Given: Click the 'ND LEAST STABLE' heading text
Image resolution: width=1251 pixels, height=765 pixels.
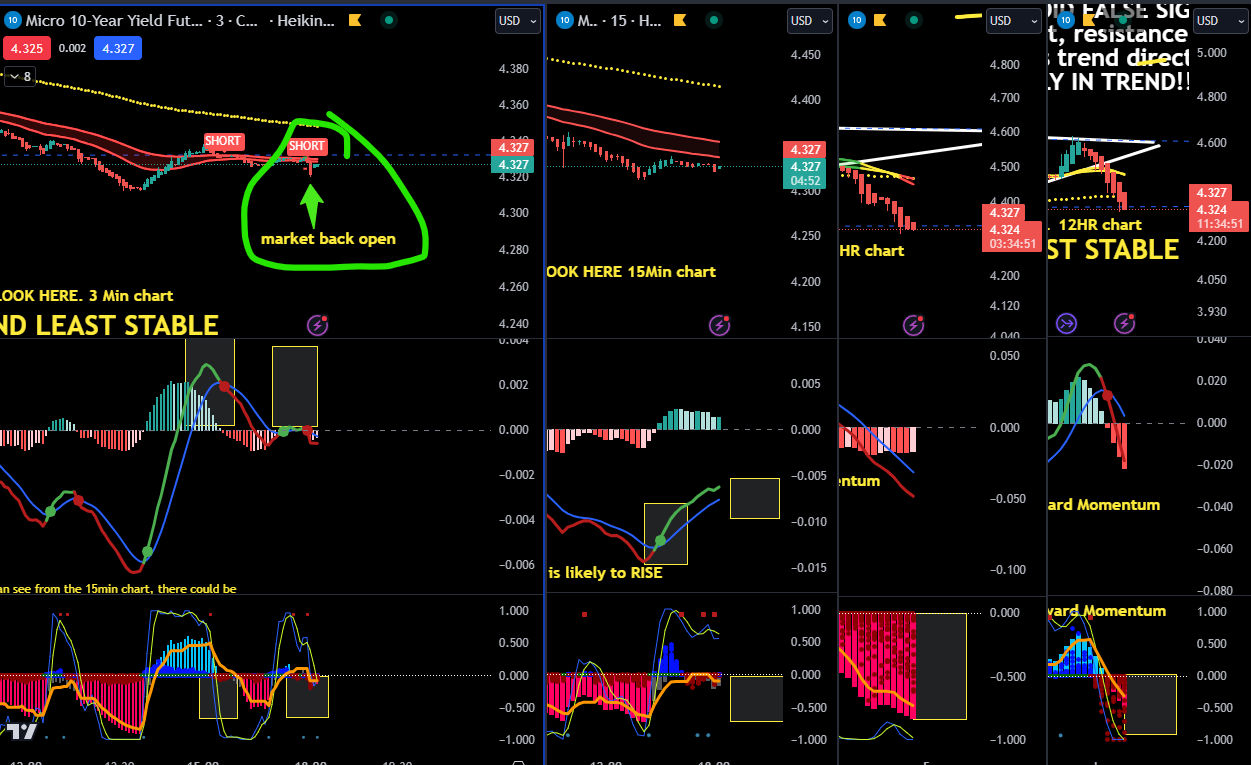Looking at the screenshot, I should 109,325.
